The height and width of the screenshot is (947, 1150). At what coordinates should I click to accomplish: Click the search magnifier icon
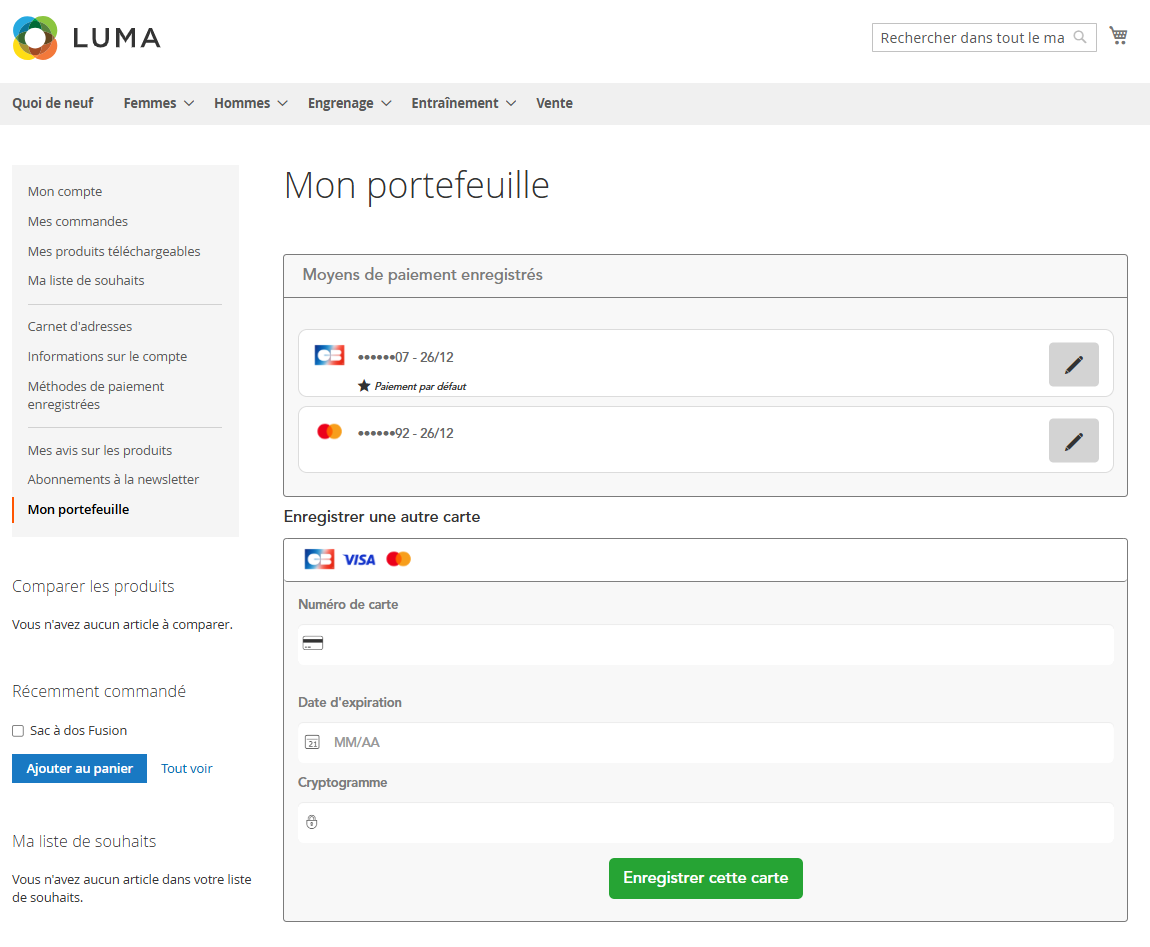click(x=1080, y=38)
